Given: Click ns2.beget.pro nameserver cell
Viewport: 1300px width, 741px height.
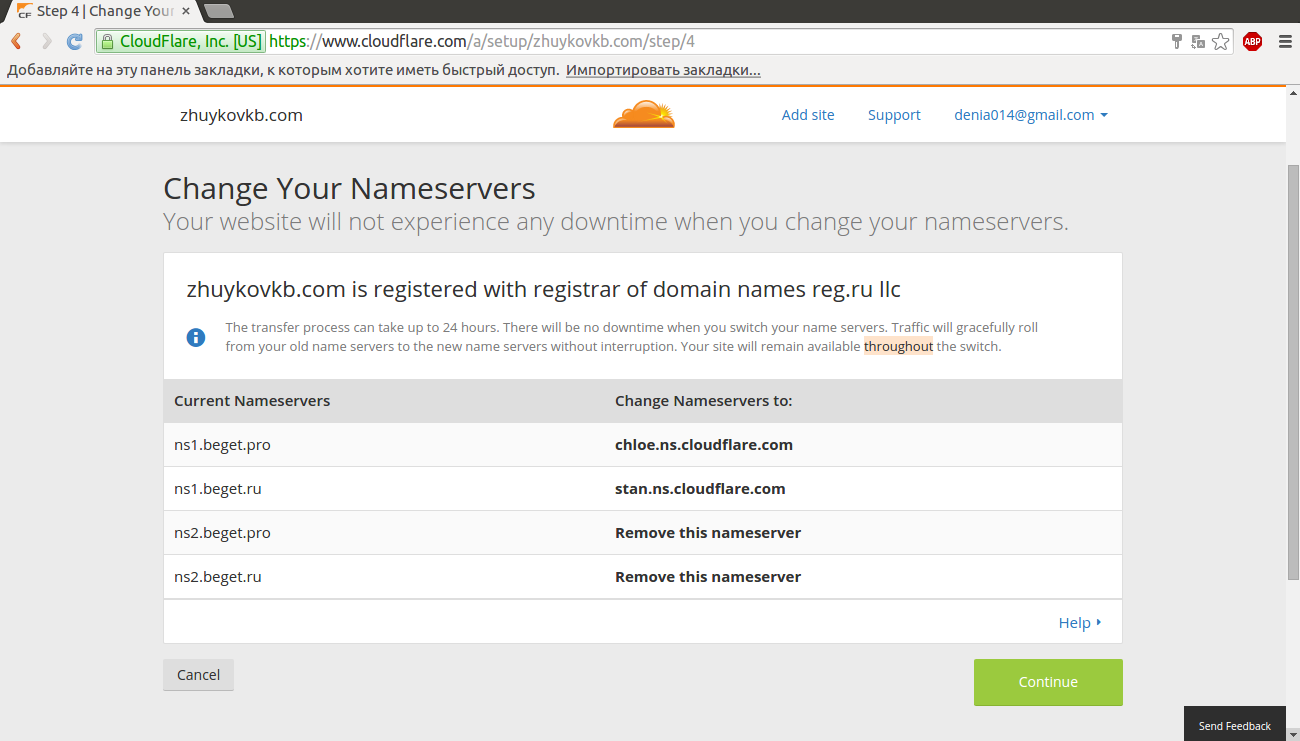Looking at the screenshot, I should coord(222,533).
